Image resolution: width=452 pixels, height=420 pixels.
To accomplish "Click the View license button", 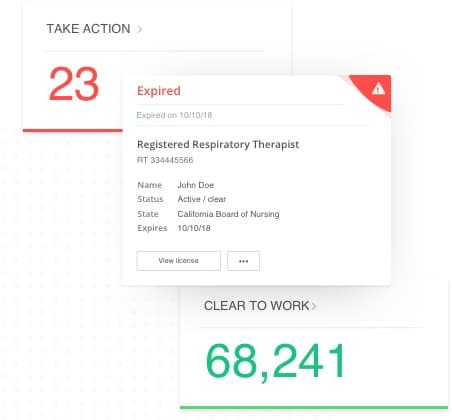I will coord(179,261).
